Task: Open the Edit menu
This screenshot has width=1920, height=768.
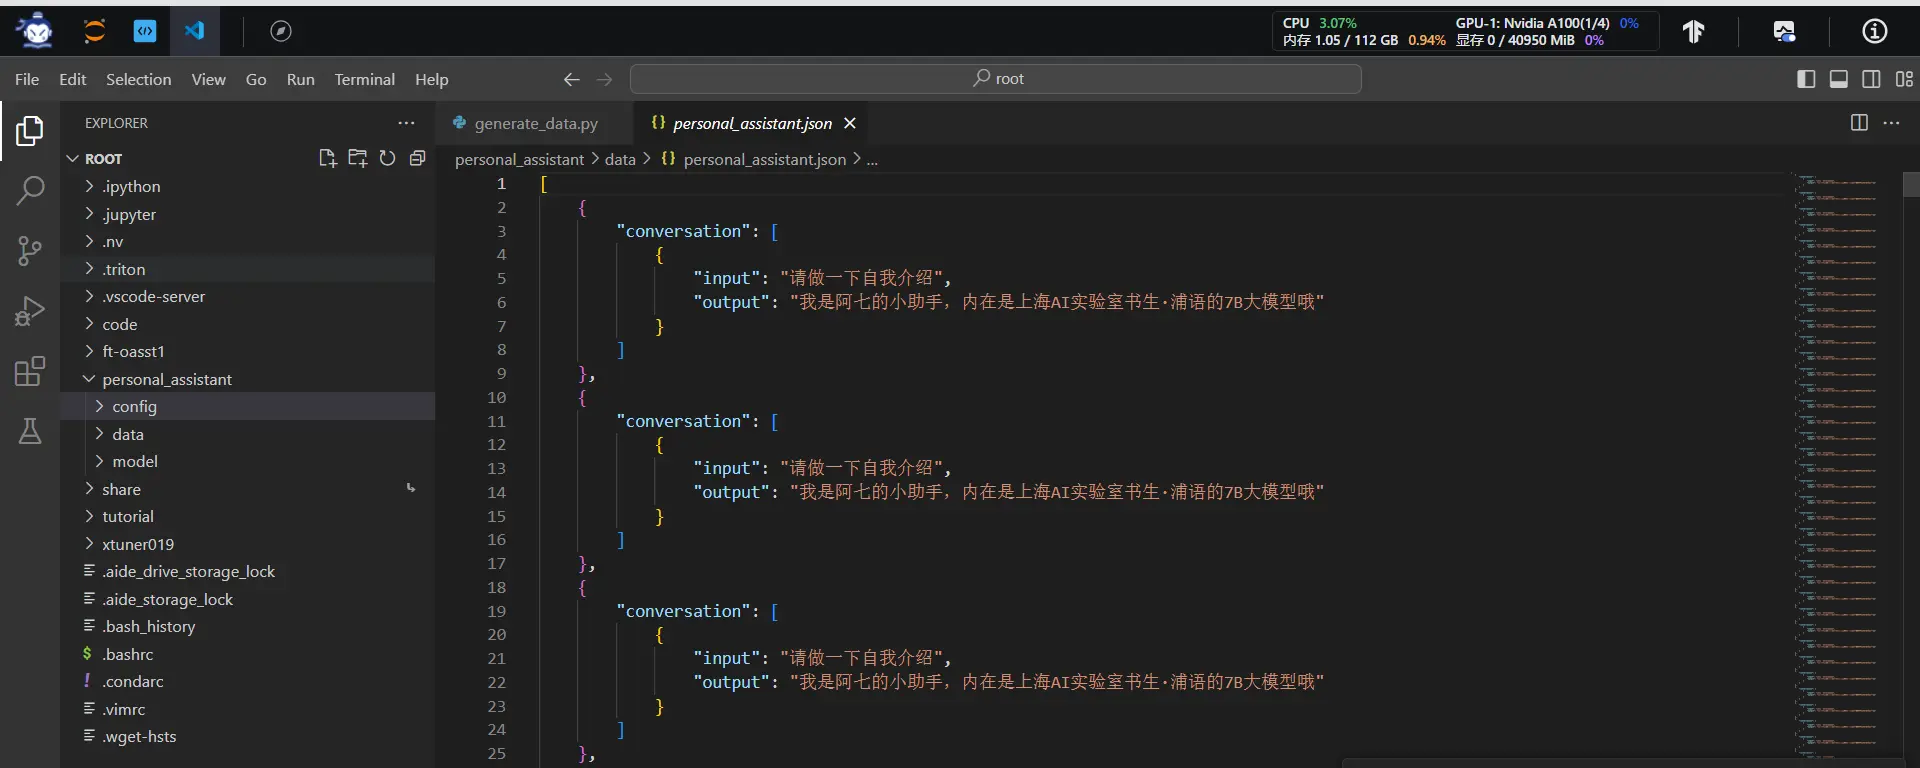Action: pyautogui.click(x=72, y=79)
